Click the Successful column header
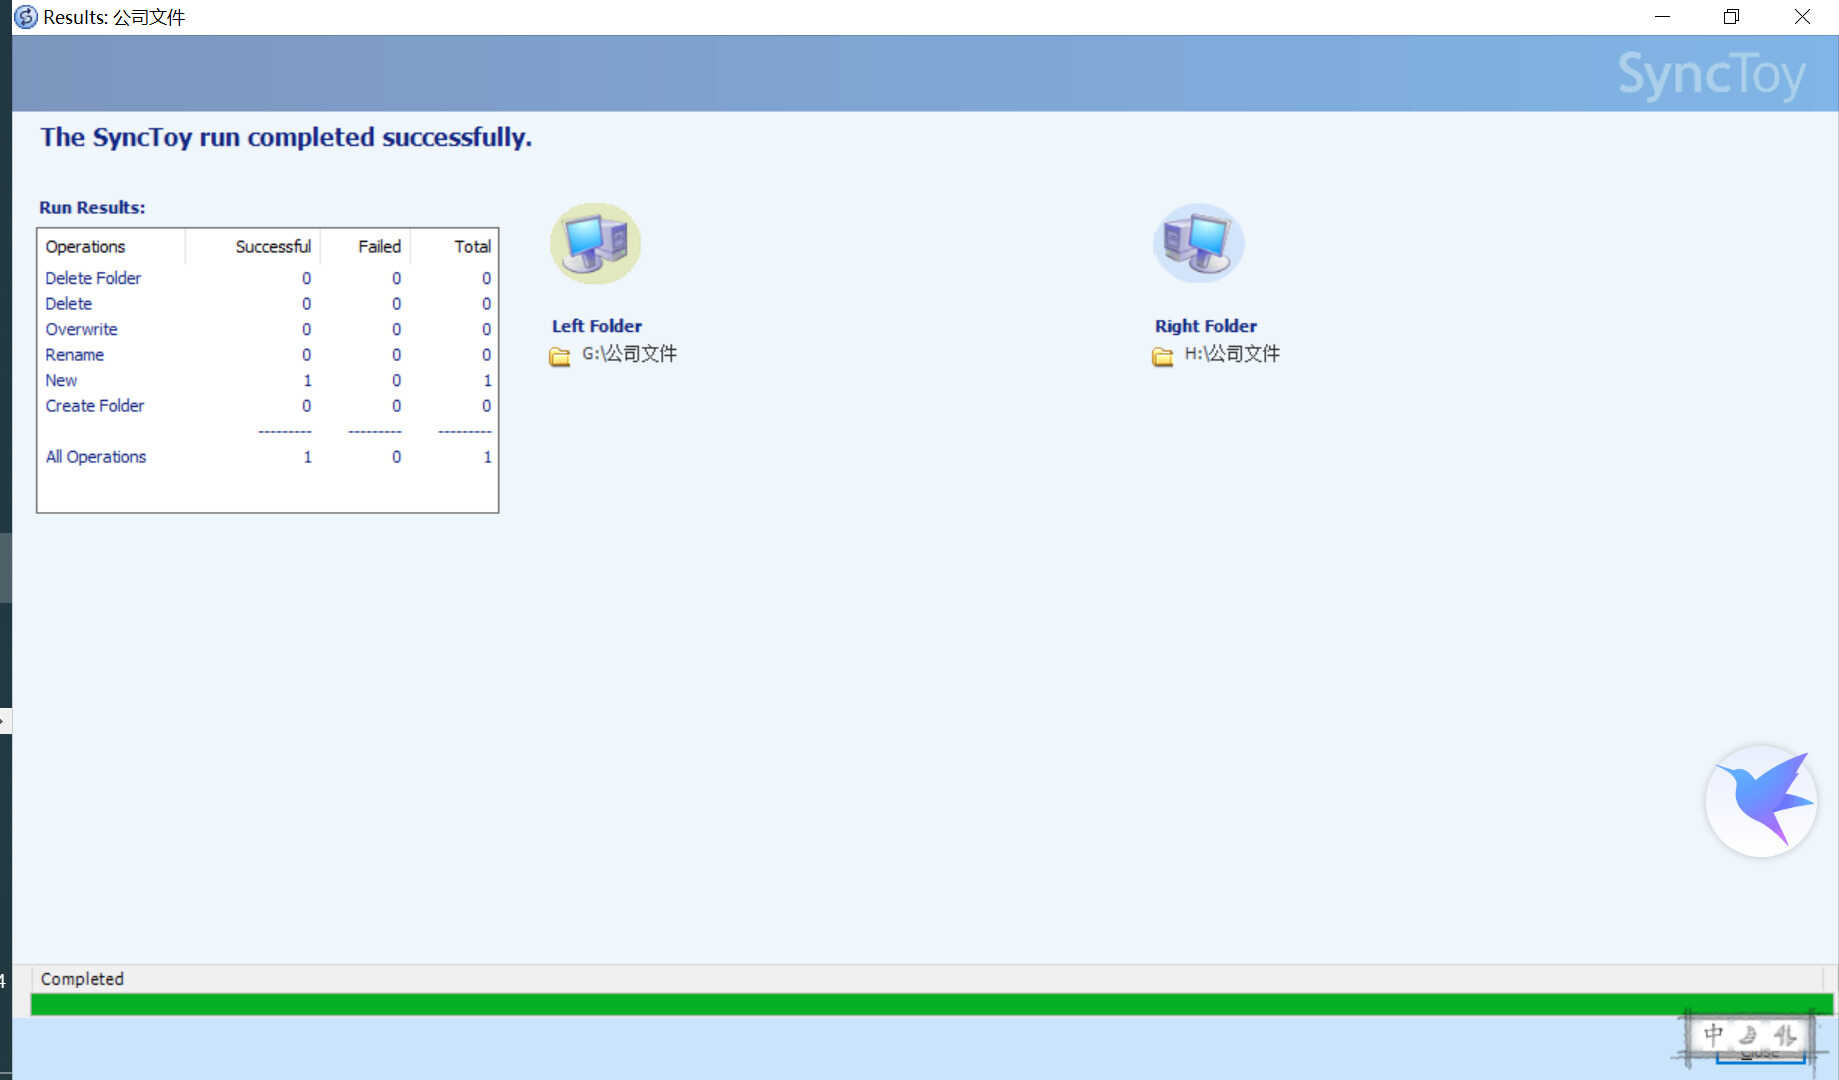Image resolution: width=1839 pixels, height=1080 pixels. click(x=272, y=246)
